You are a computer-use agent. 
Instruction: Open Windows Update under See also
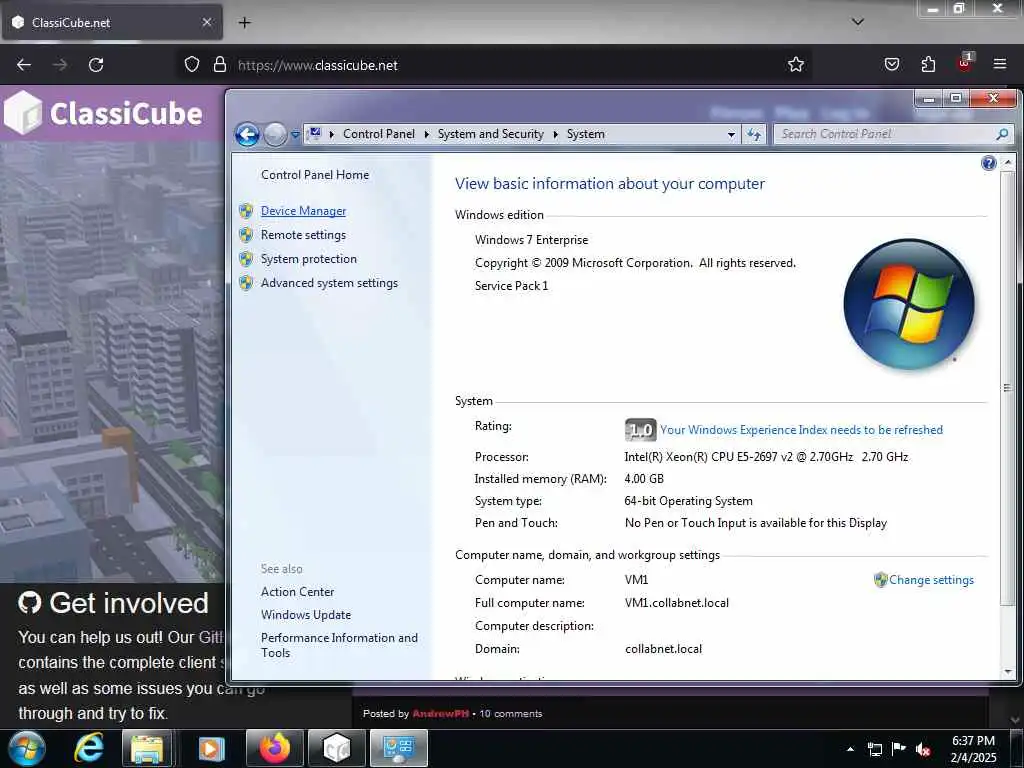click(306, 615)
